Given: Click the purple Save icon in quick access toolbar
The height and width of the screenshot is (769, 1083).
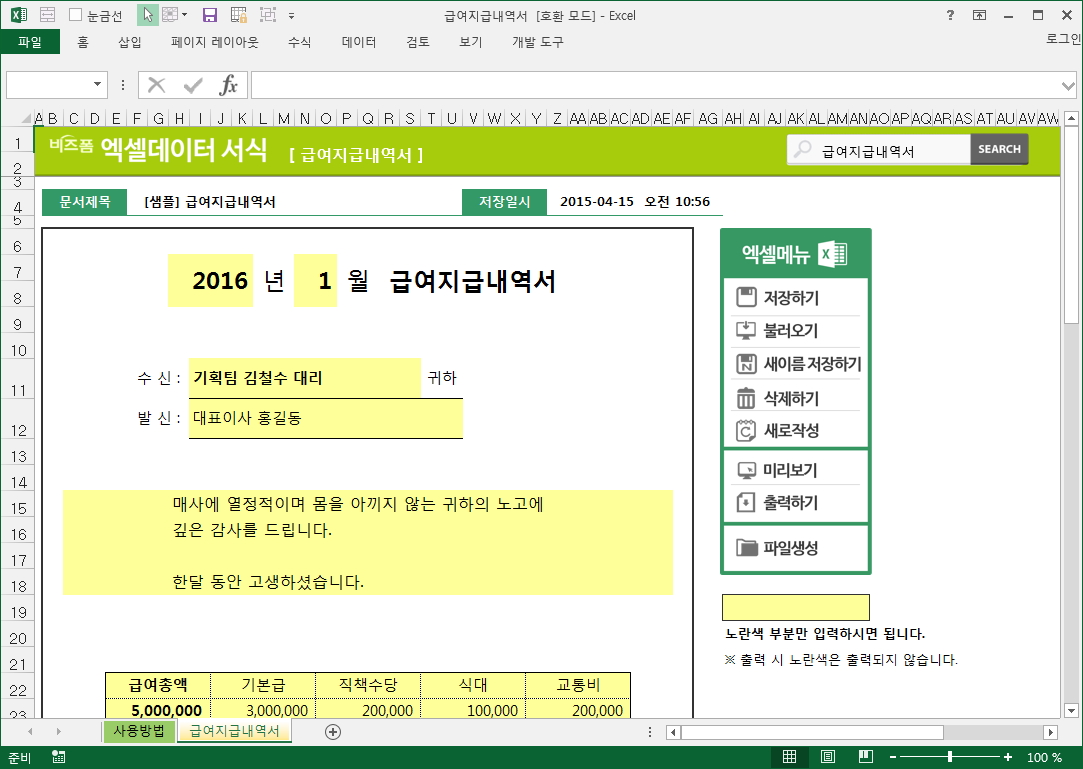Looking at the screenshot, I should coord(210,15).
